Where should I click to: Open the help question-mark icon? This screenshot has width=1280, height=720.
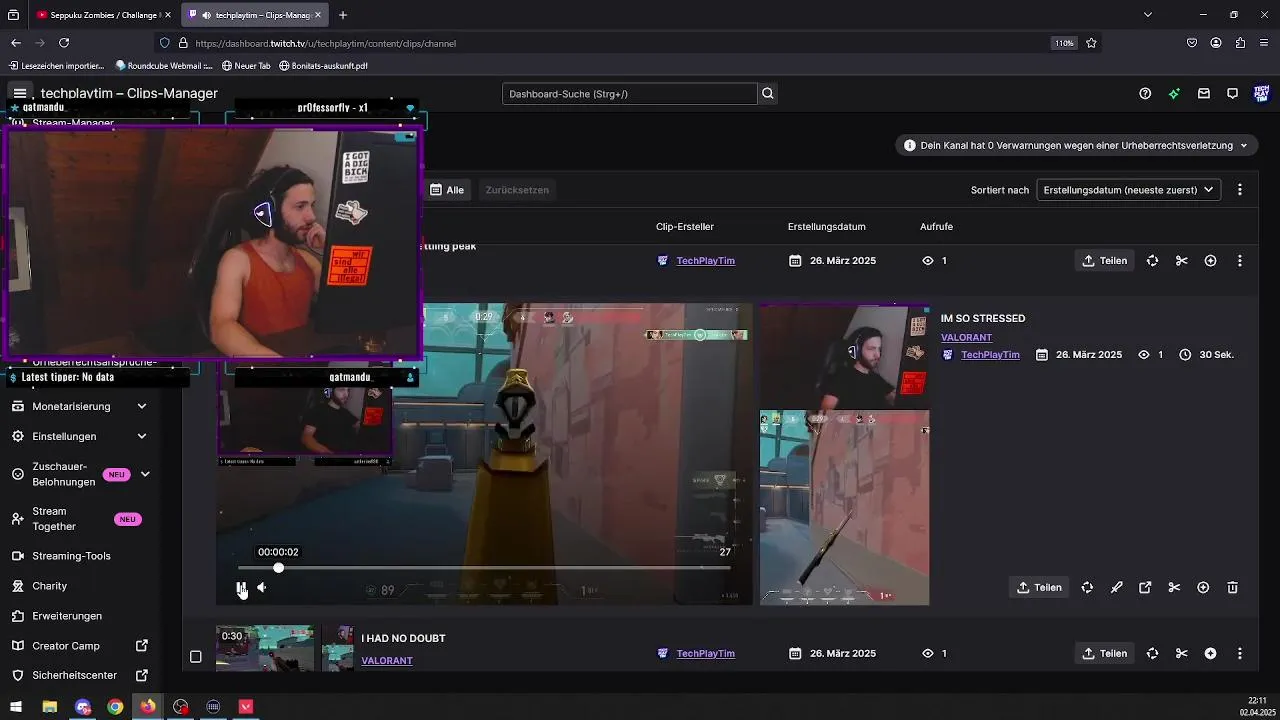[1145, 94]
